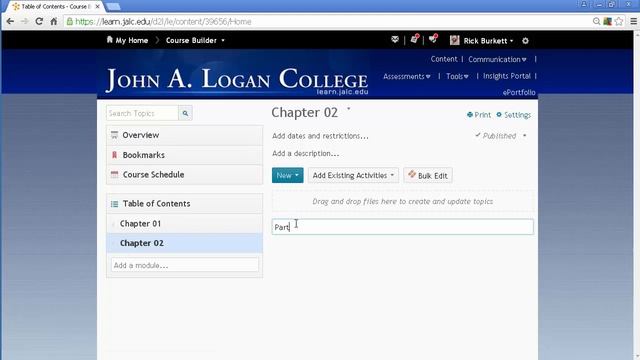Viewport: 640px width, 360px height.
Task: Click the browser back arrow
Action: [x=10, y=21]
